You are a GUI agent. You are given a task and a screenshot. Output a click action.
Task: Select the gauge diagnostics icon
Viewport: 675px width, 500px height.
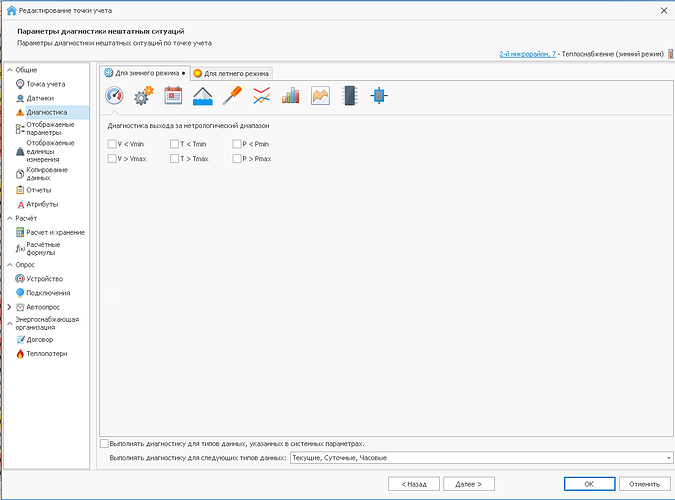[x=114, y=96]
